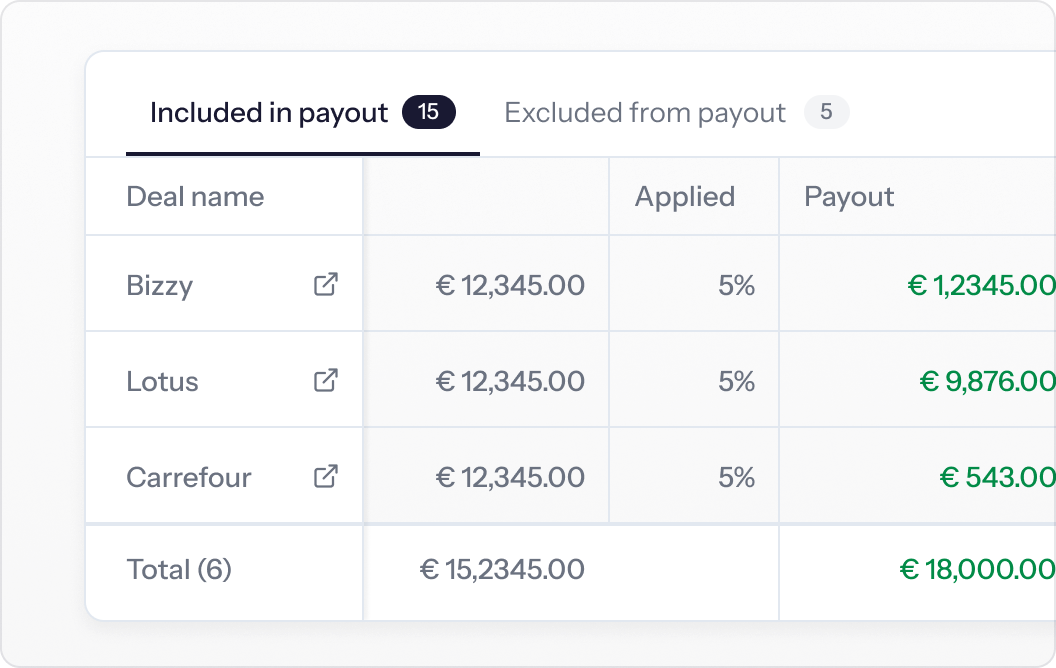The image size is (1056, 668).
Task: Select the Deal name column header
Action: coord(195,197)
